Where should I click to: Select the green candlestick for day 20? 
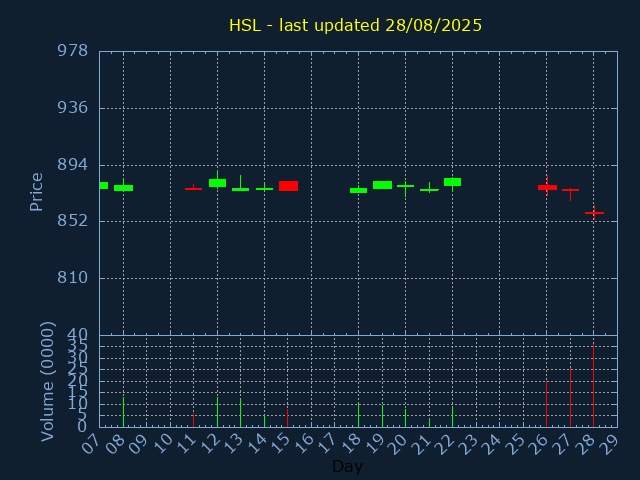point(405,186)
